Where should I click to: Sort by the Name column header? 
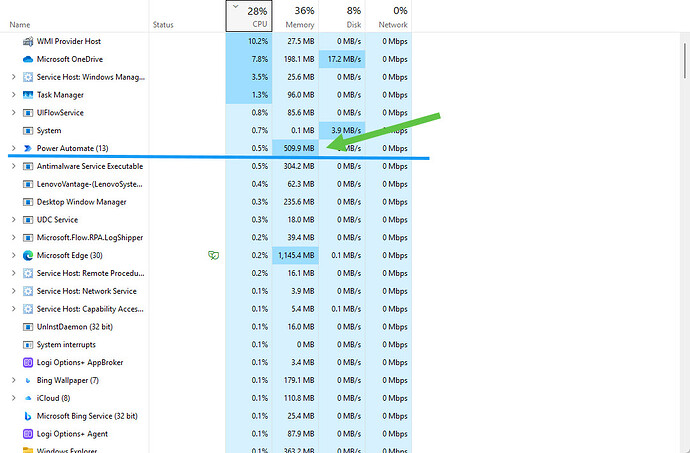(74, 16)
